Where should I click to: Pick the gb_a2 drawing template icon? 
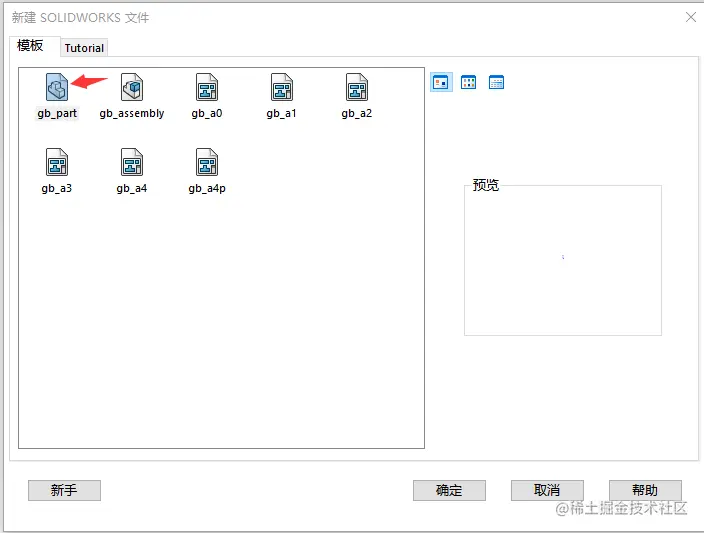pos(357,87)
